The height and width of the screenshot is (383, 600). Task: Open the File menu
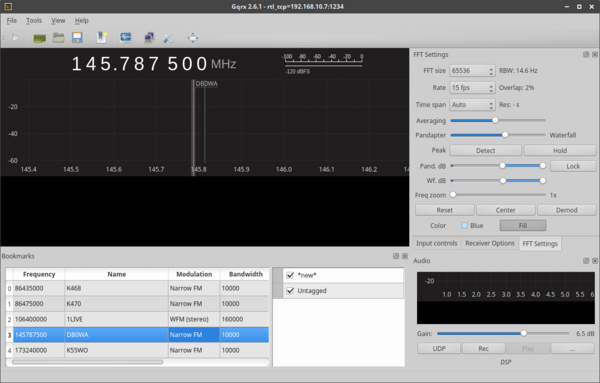point(11,21)
